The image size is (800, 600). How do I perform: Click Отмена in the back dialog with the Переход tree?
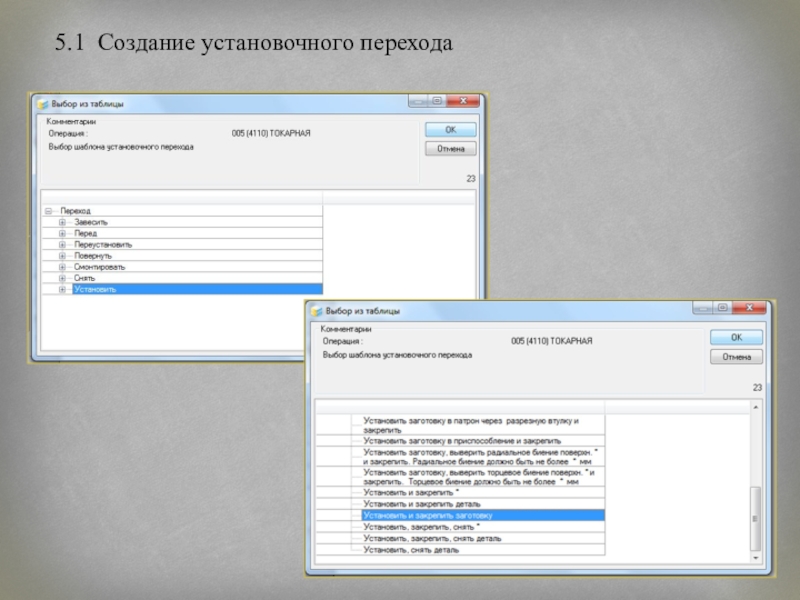click(x=451, y=149)
